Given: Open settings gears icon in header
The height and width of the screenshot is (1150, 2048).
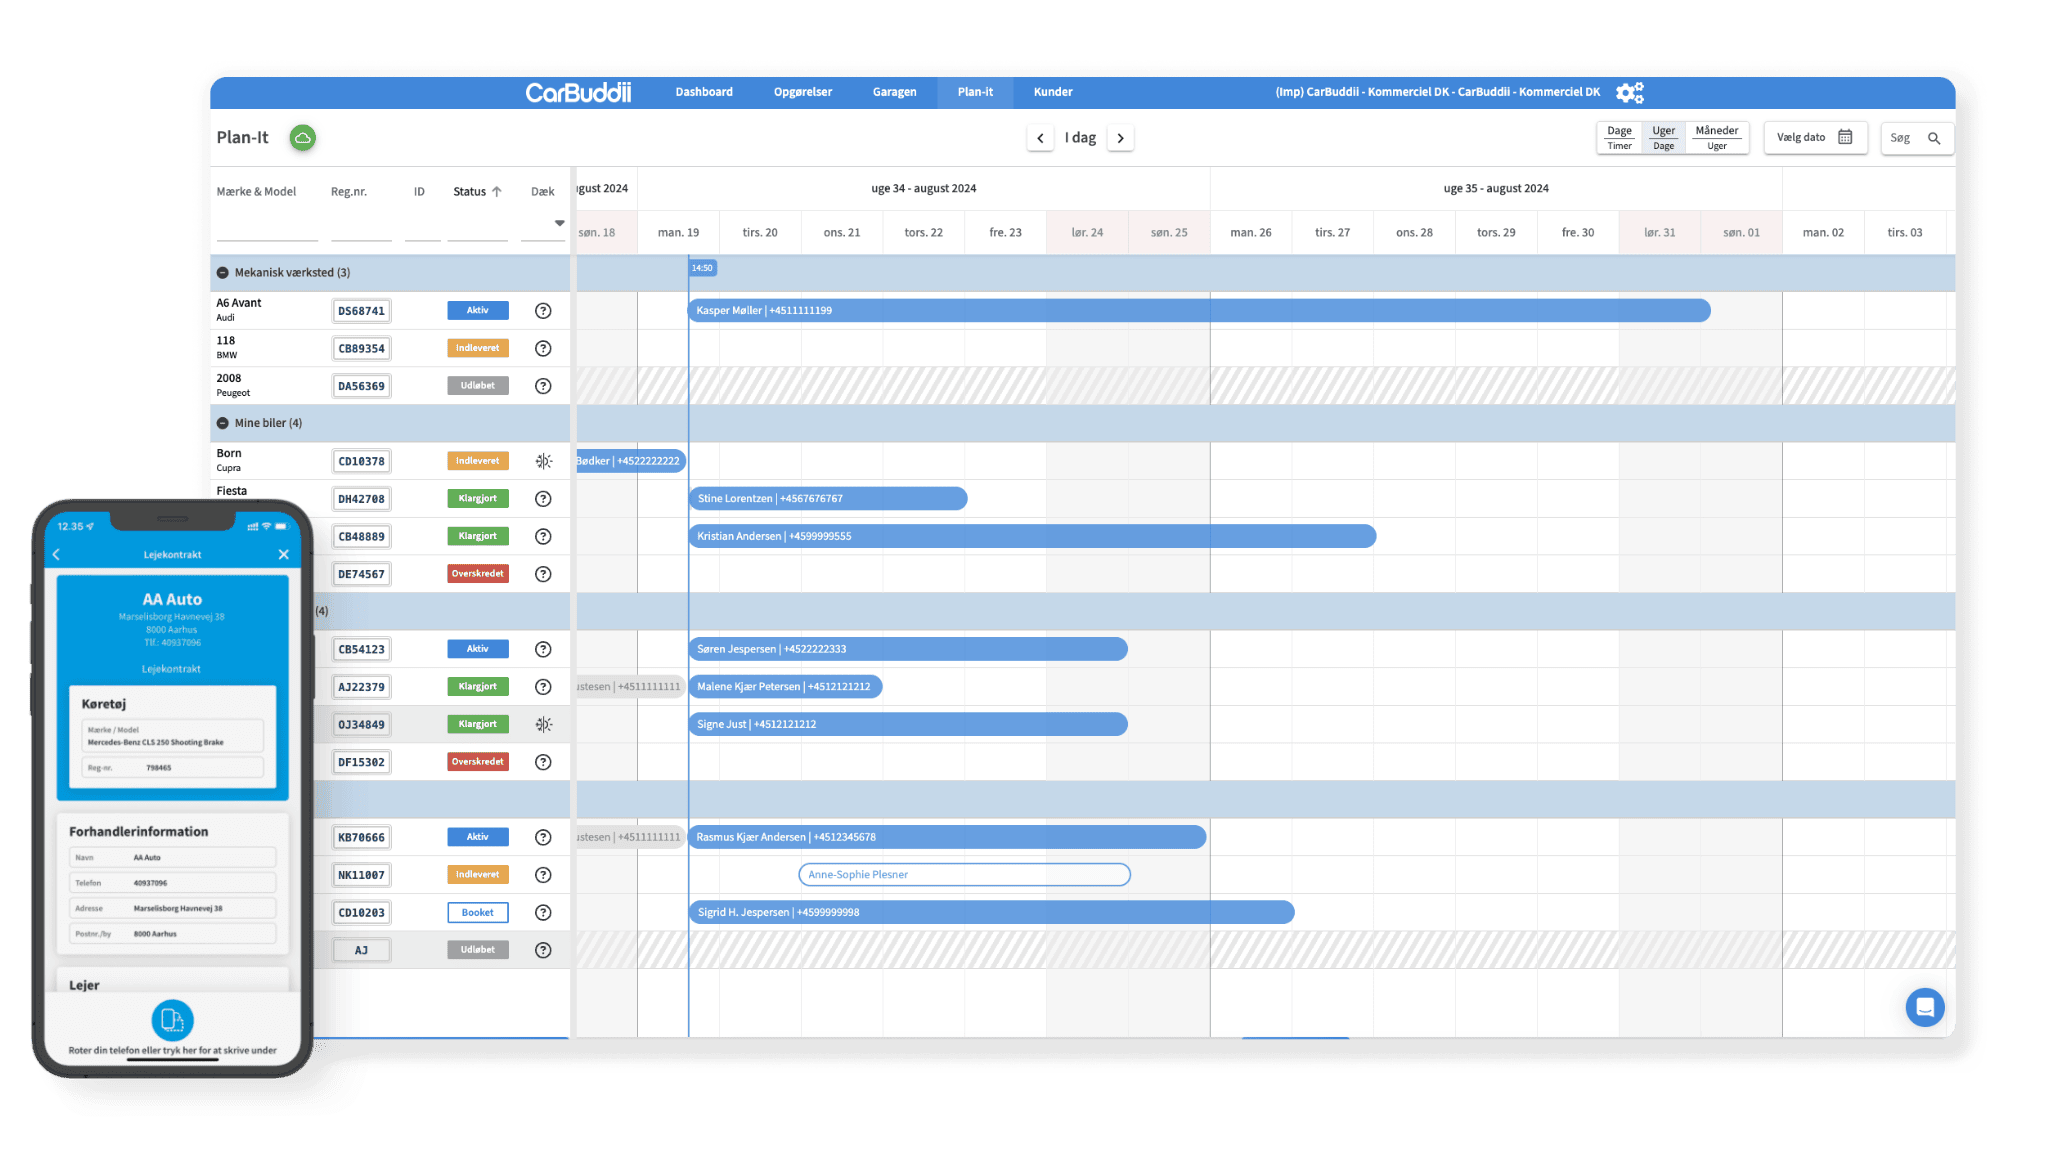Looking at the screenshot, I should click(1630, 92).
